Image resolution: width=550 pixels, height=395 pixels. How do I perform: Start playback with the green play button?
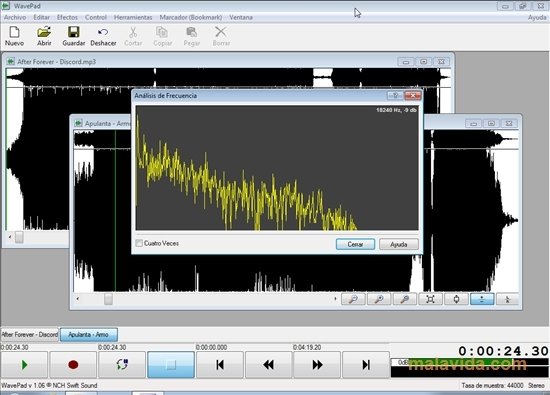coord(24,365)
